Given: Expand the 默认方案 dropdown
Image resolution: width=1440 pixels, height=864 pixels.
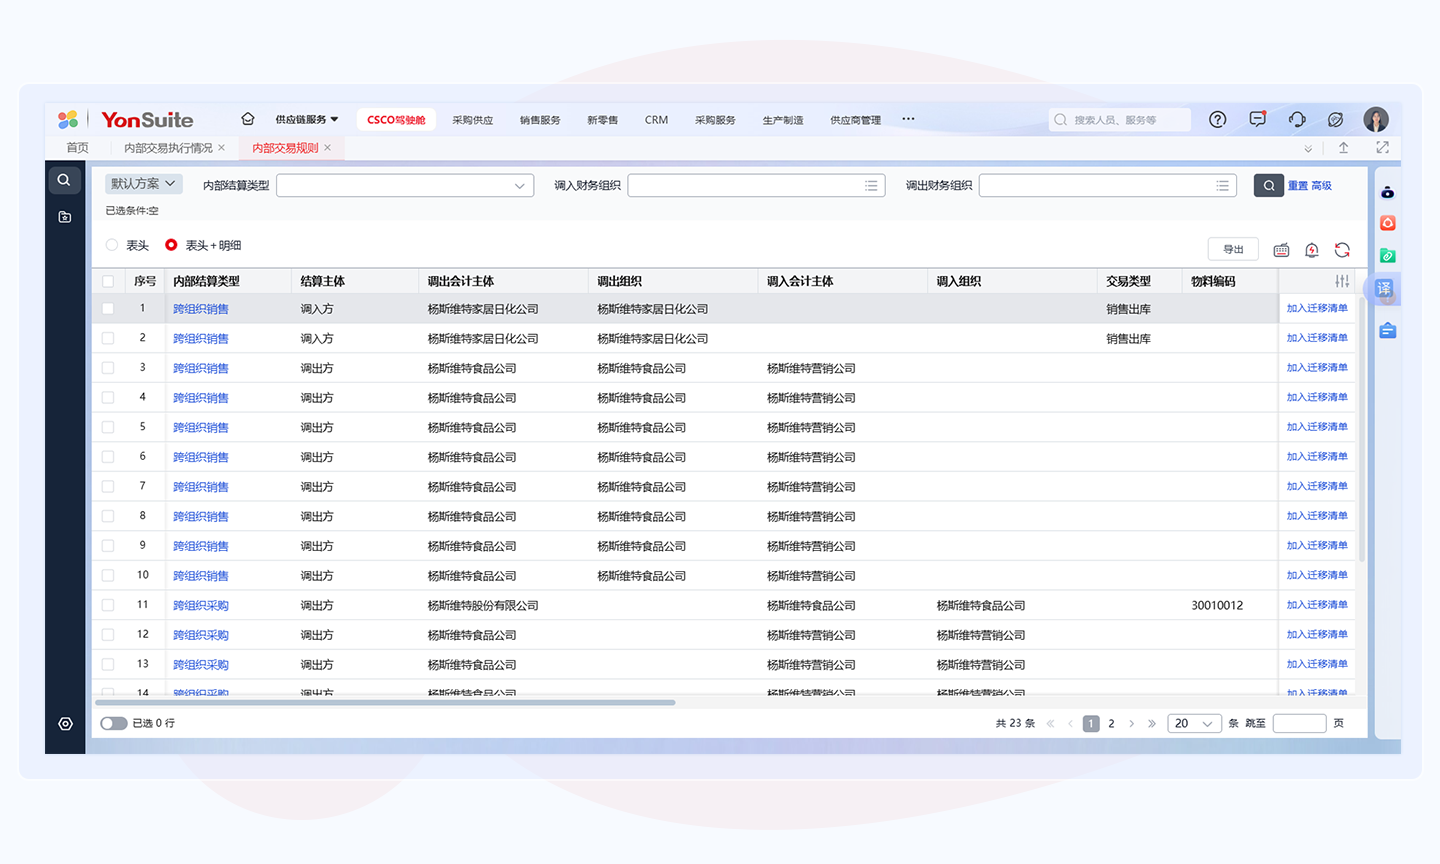Looking at the screenshot, I should click(x=143, y=184).
